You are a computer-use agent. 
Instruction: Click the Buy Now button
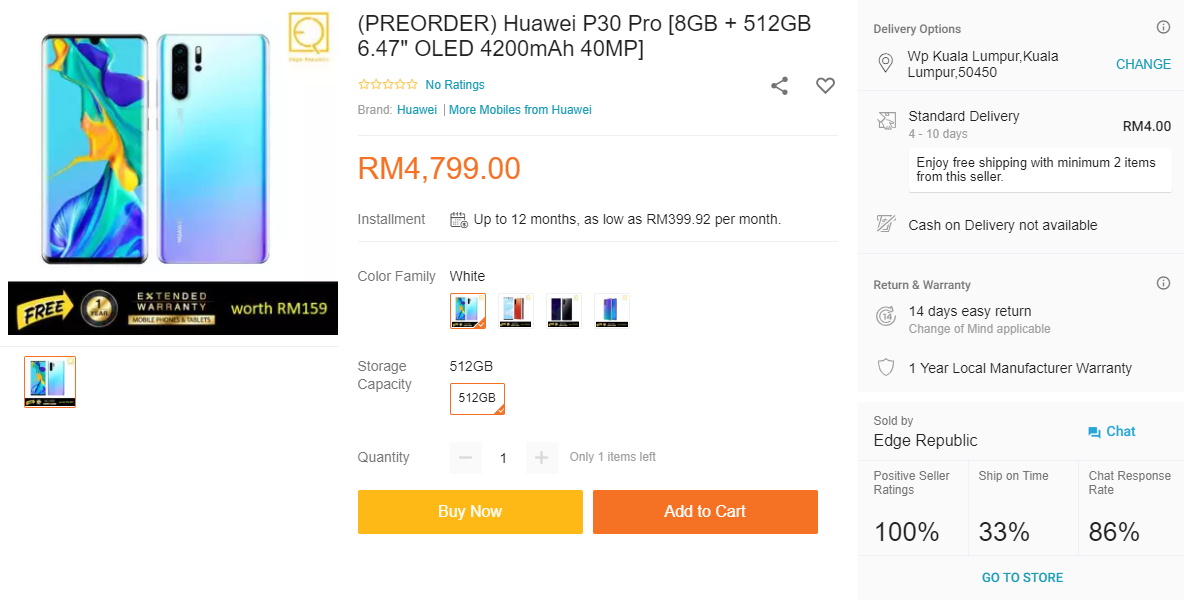[470, 512]
